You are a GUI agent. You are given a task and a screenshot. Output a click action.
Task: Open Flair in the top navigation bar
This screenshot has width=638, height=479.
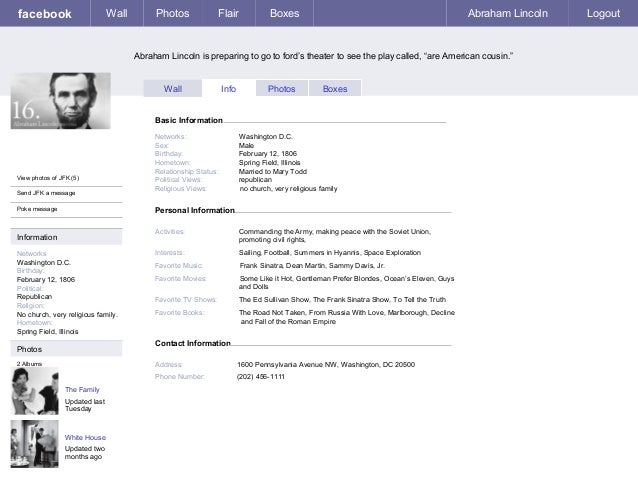(x=228, y=13)
